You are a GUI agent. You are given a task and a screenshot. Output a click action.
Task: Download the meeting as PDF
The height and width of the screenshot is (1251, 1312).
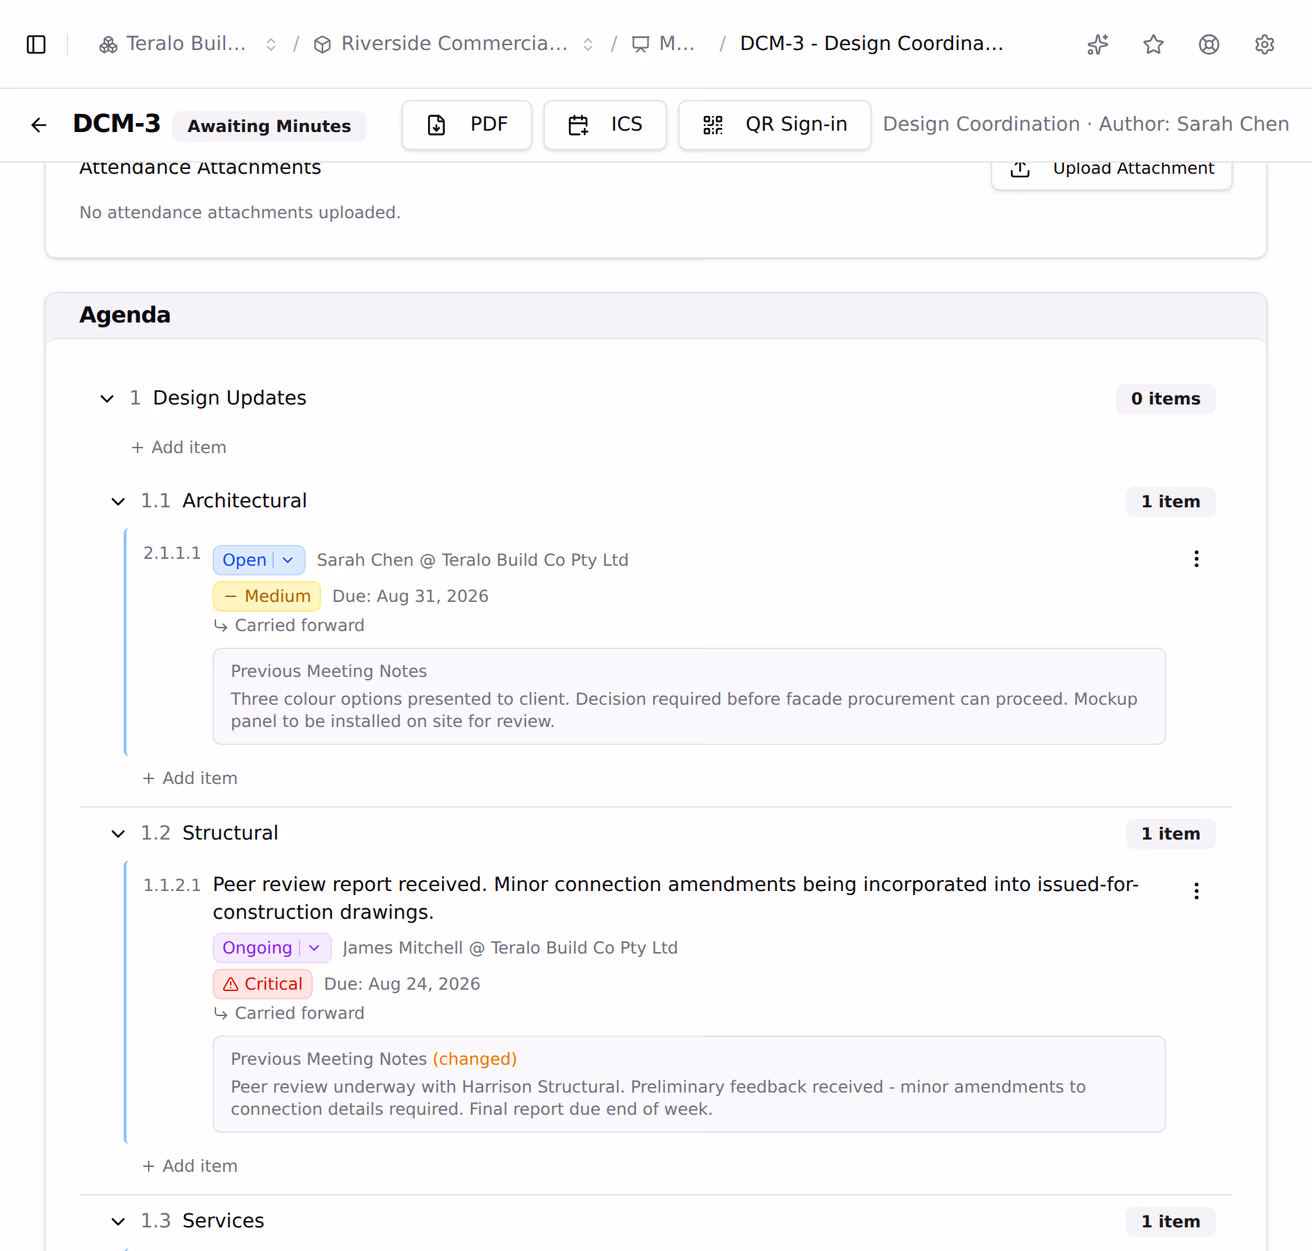pos(467,125)
